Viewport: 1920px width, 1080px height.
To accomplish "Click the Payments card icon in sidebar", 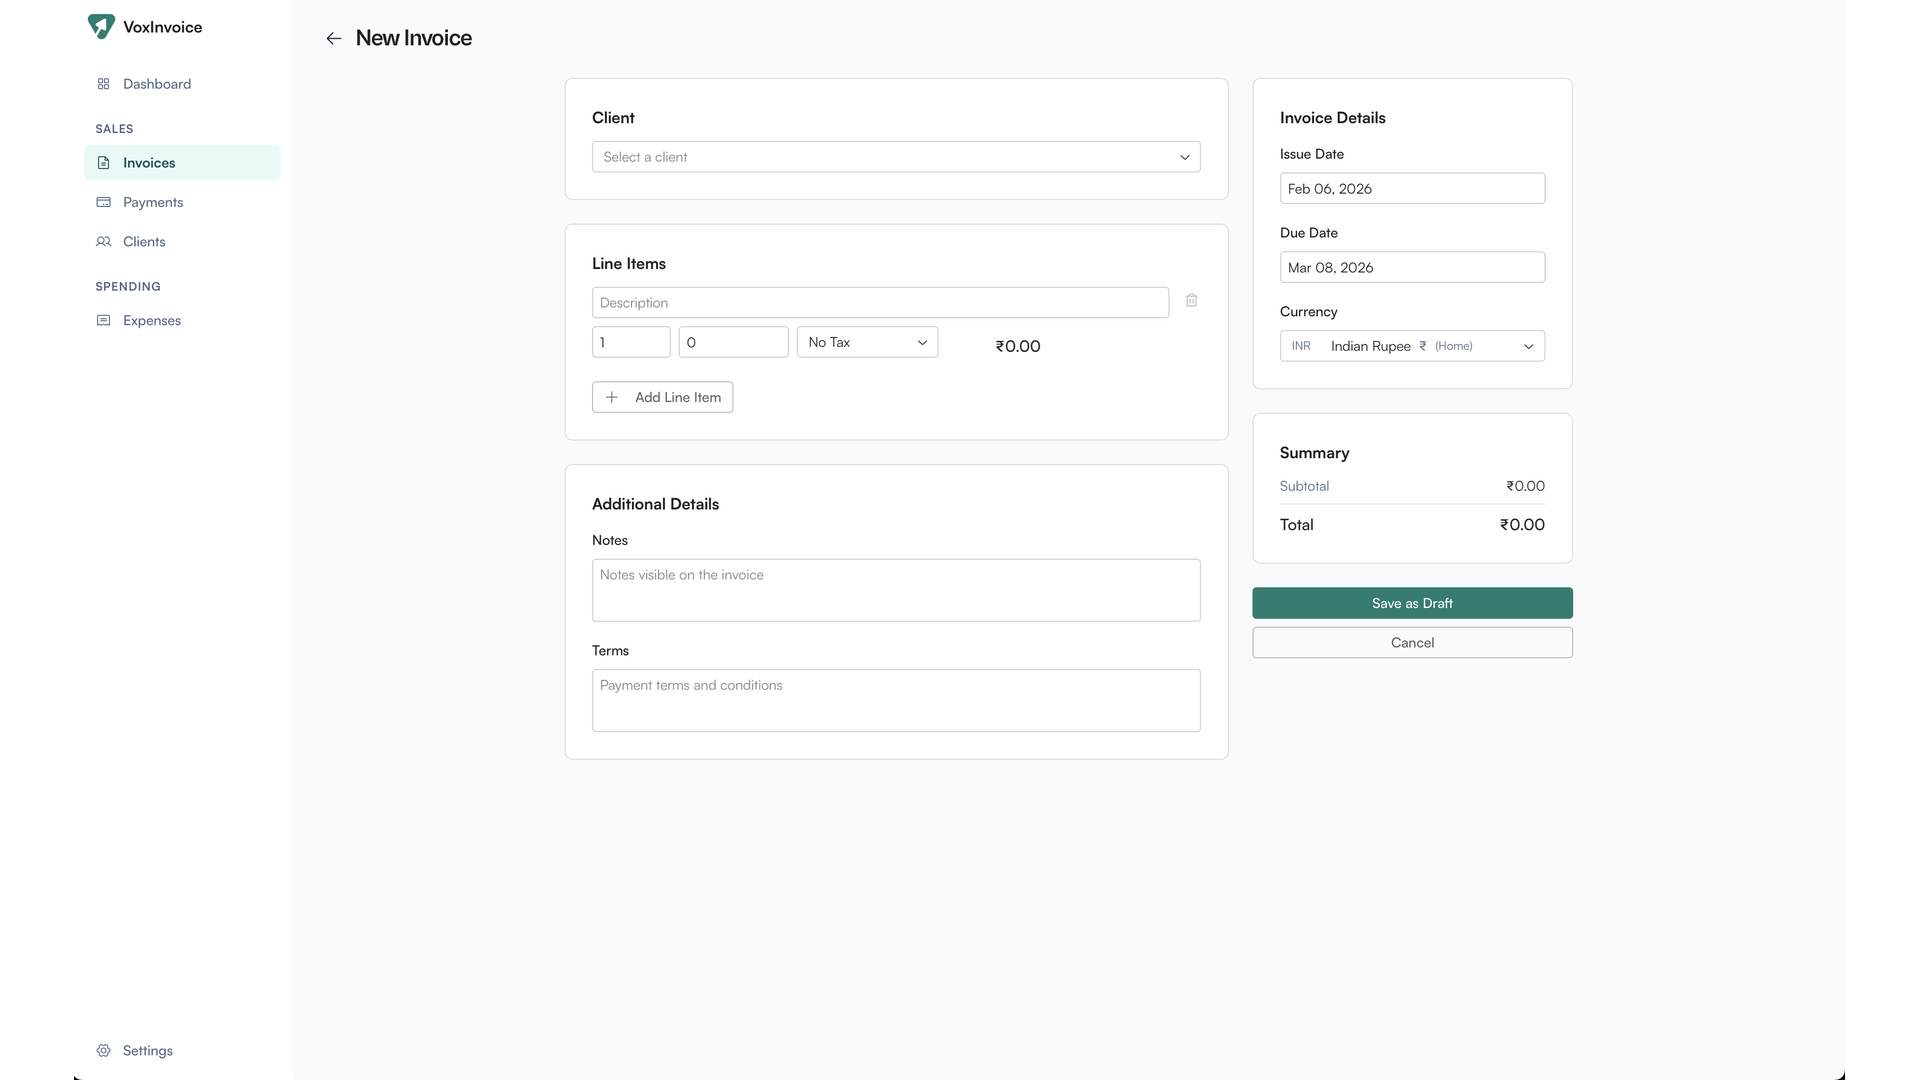I will pos(103,202).
